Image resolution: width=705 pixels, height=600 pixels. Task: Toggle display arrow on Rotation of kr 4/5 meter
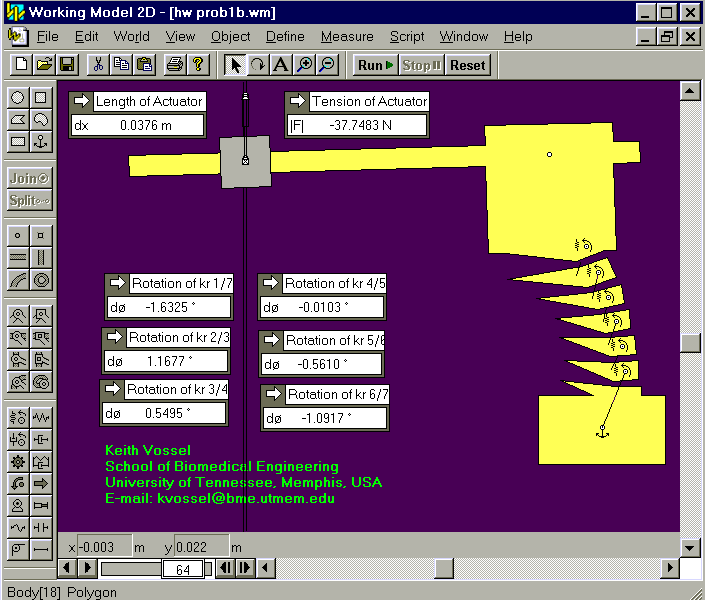pyautogui.click(x=271, y=283)
